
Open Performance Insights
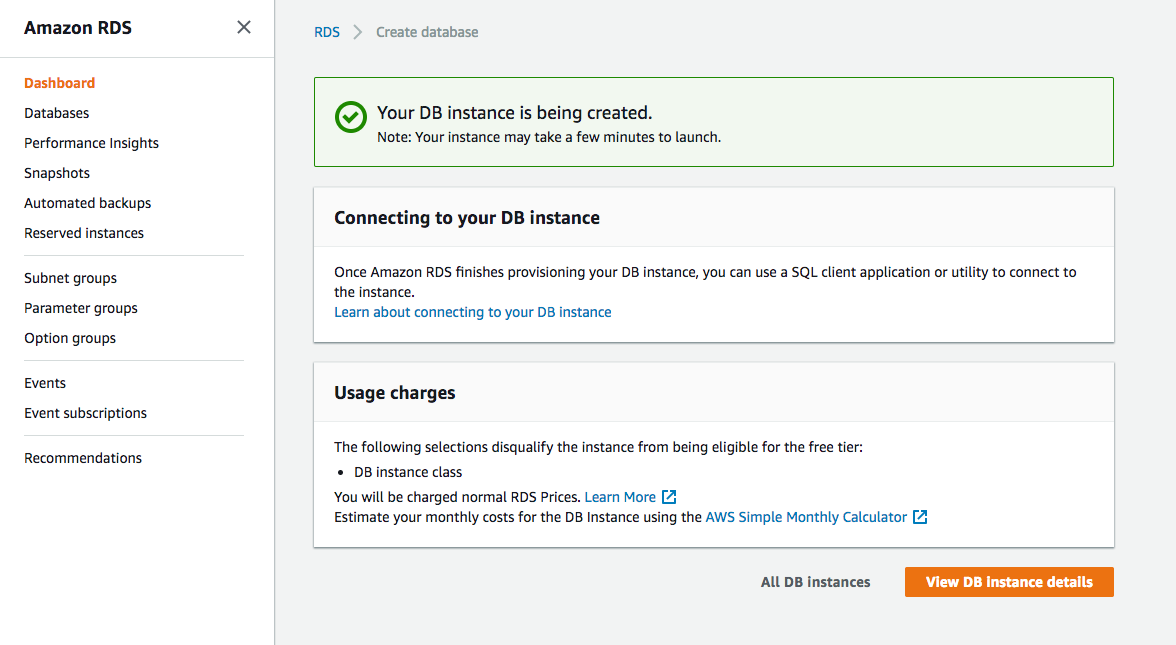coord(92,143)
